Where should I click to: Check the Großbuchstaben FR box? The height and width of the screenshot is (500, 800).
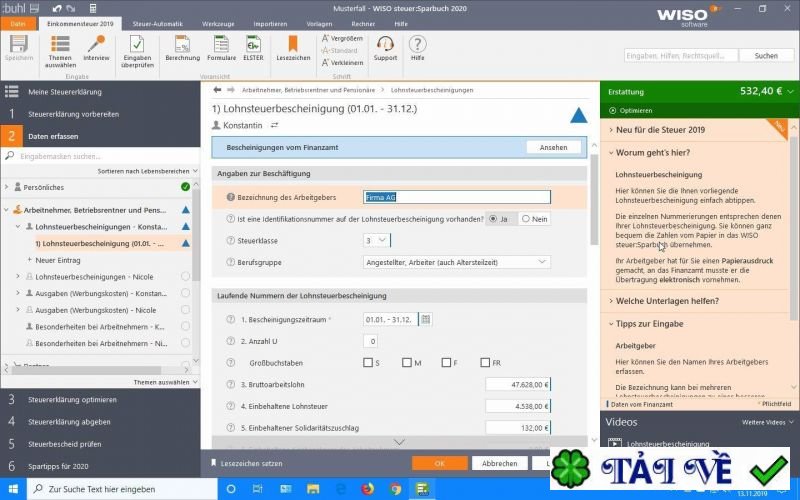pyautogui.click(x=485, y=362)
